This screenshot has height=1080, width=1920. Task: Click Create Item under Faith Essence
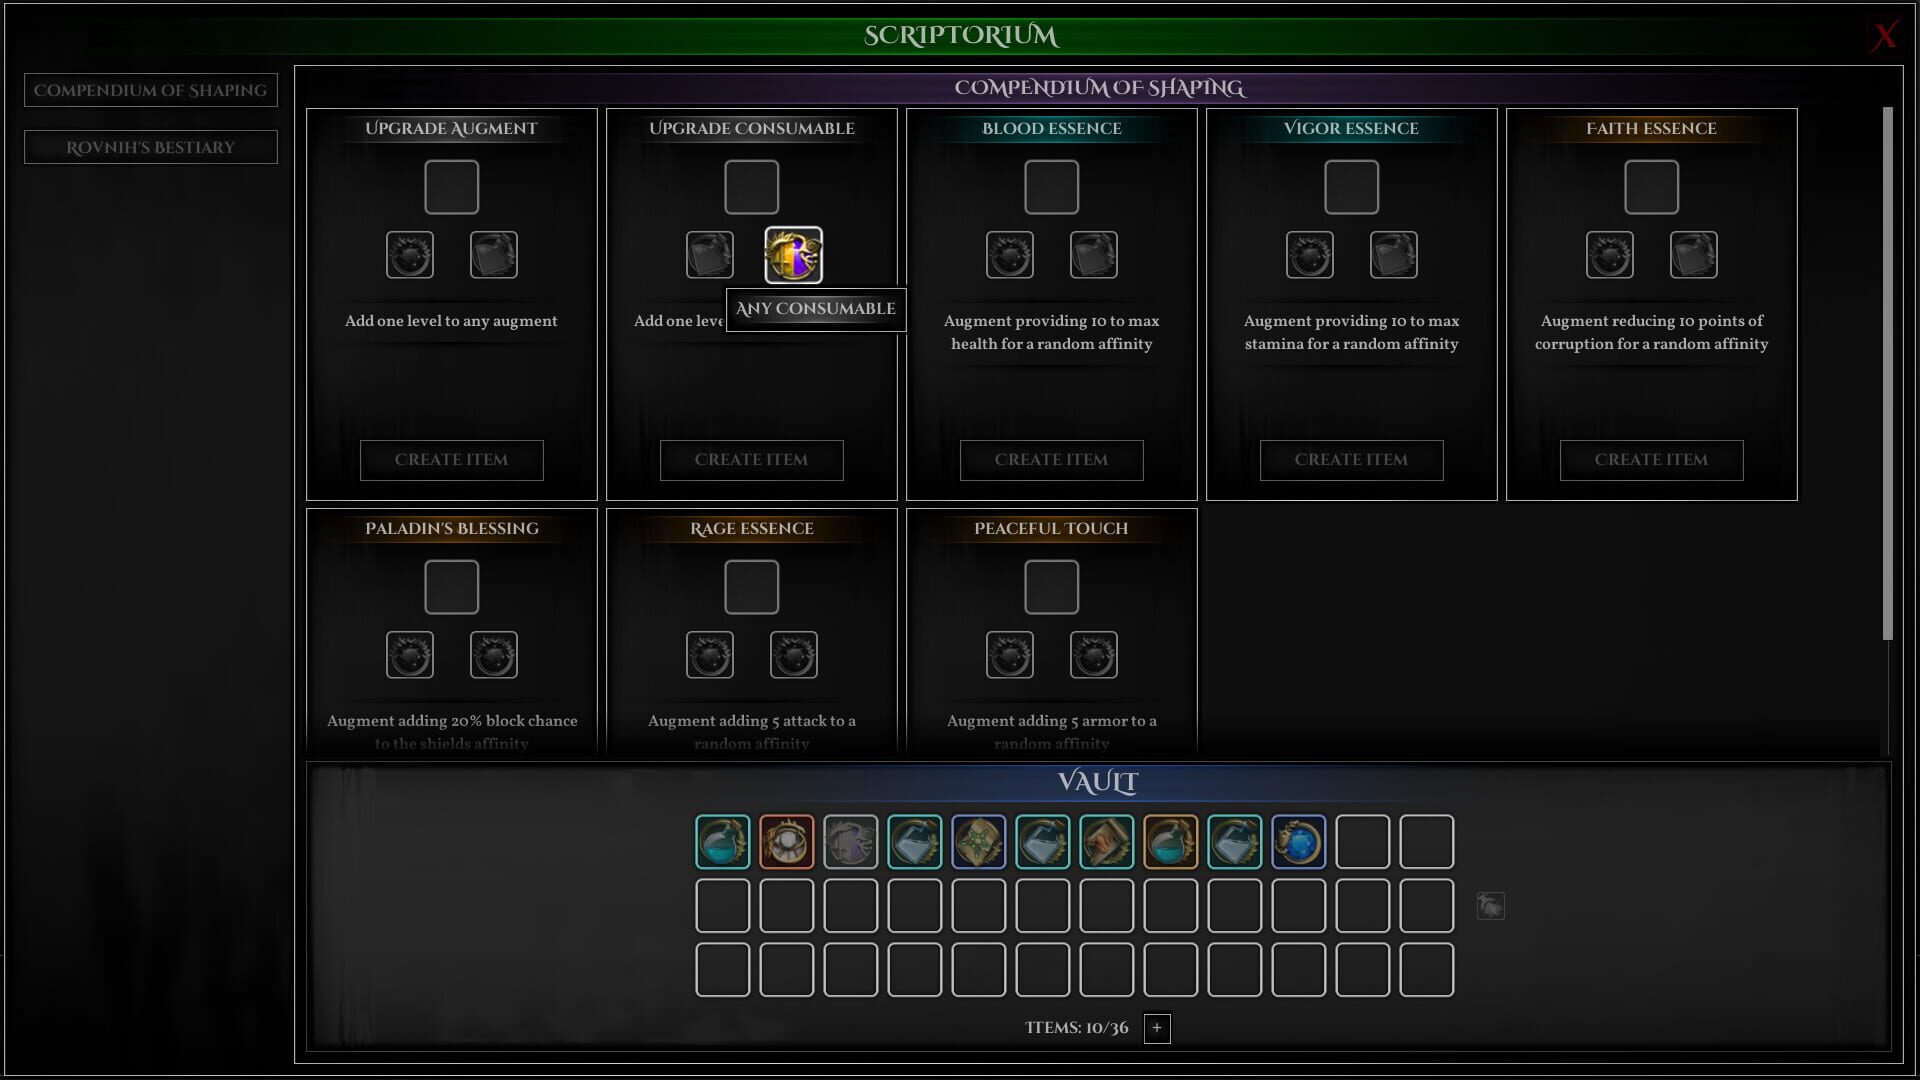pos(1651,460)
